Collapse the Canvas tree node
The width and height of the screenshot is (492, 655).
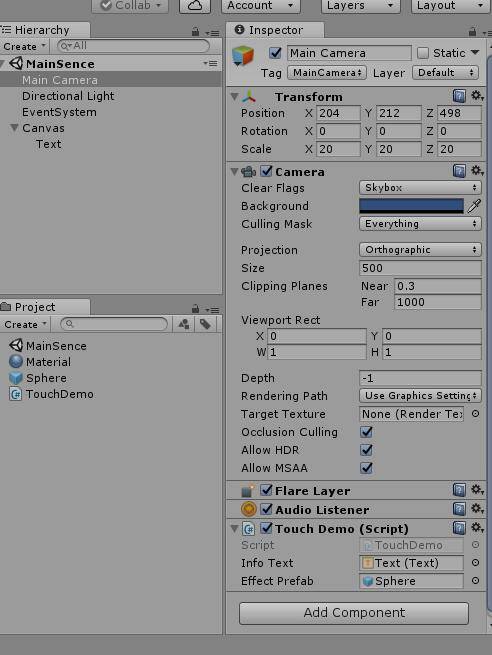pyautogui.click(x=14, y=128)
